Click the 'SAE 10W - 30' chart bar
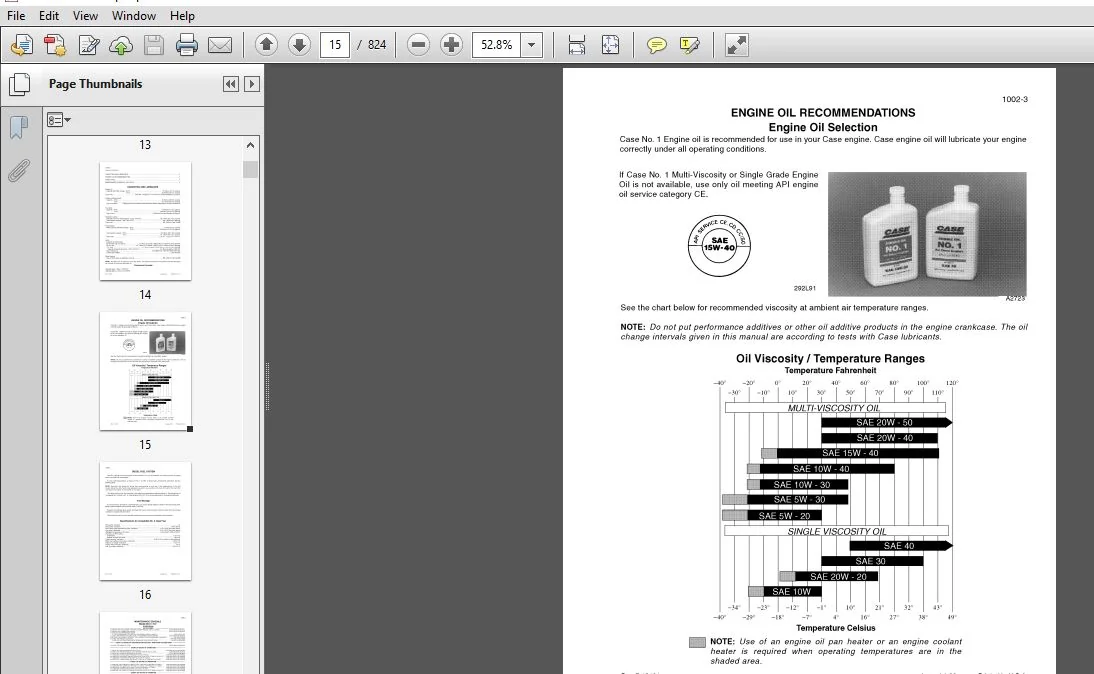The width and height of the screenshot is (1094, 674). (x=798, y=484)
